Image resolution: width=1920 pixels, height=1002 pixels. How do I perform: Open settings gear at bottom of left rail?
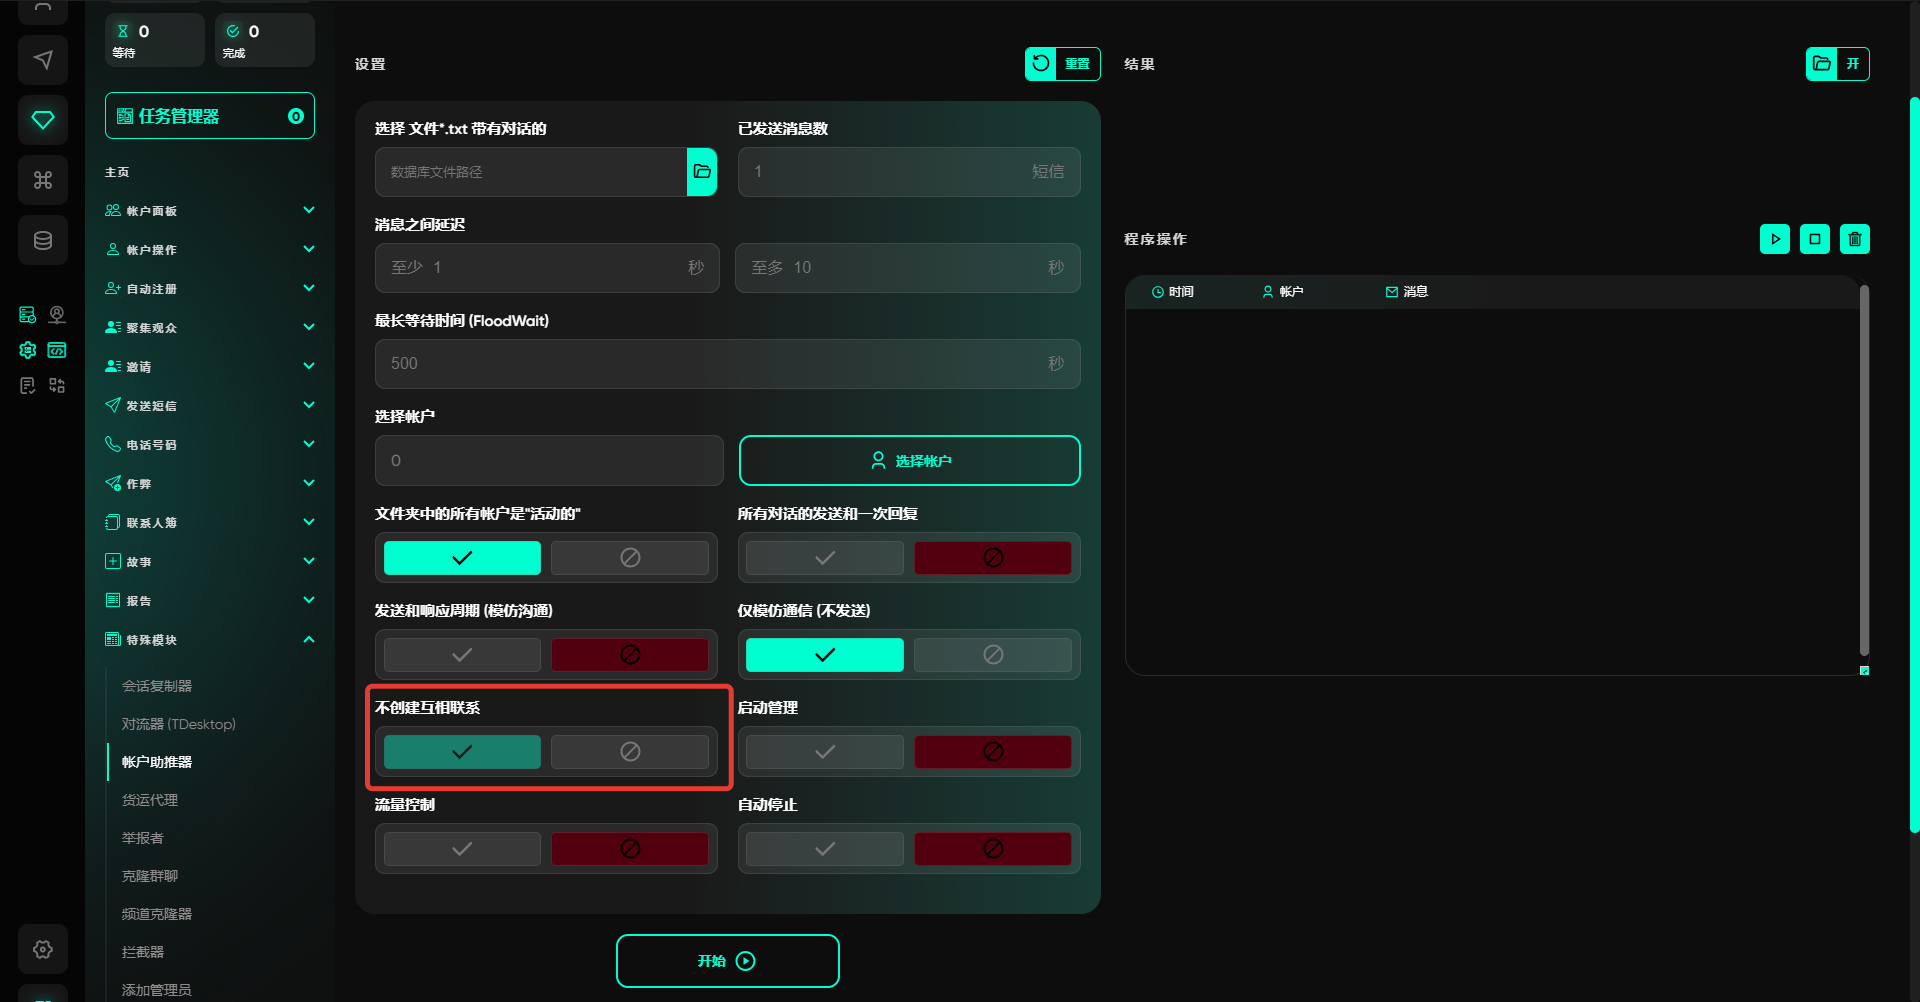coord(43,949)
